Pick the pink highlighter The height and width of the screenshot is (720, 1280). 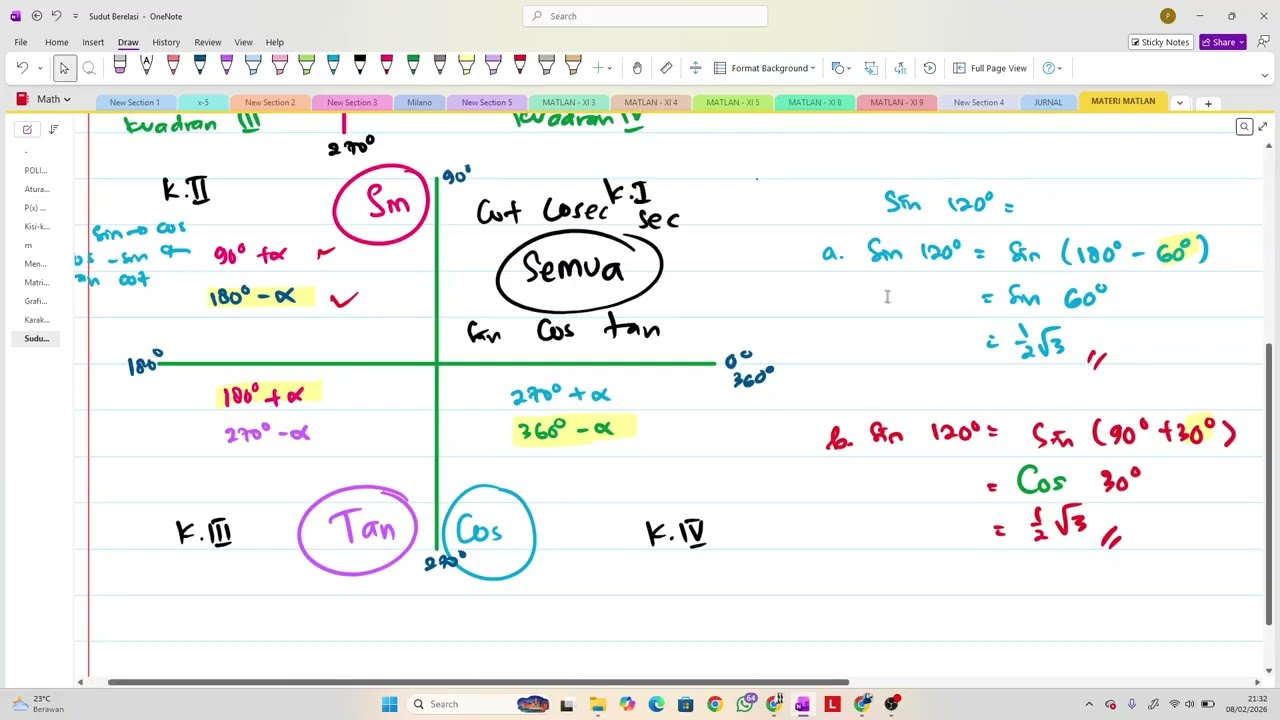click(x=280, y=67)
